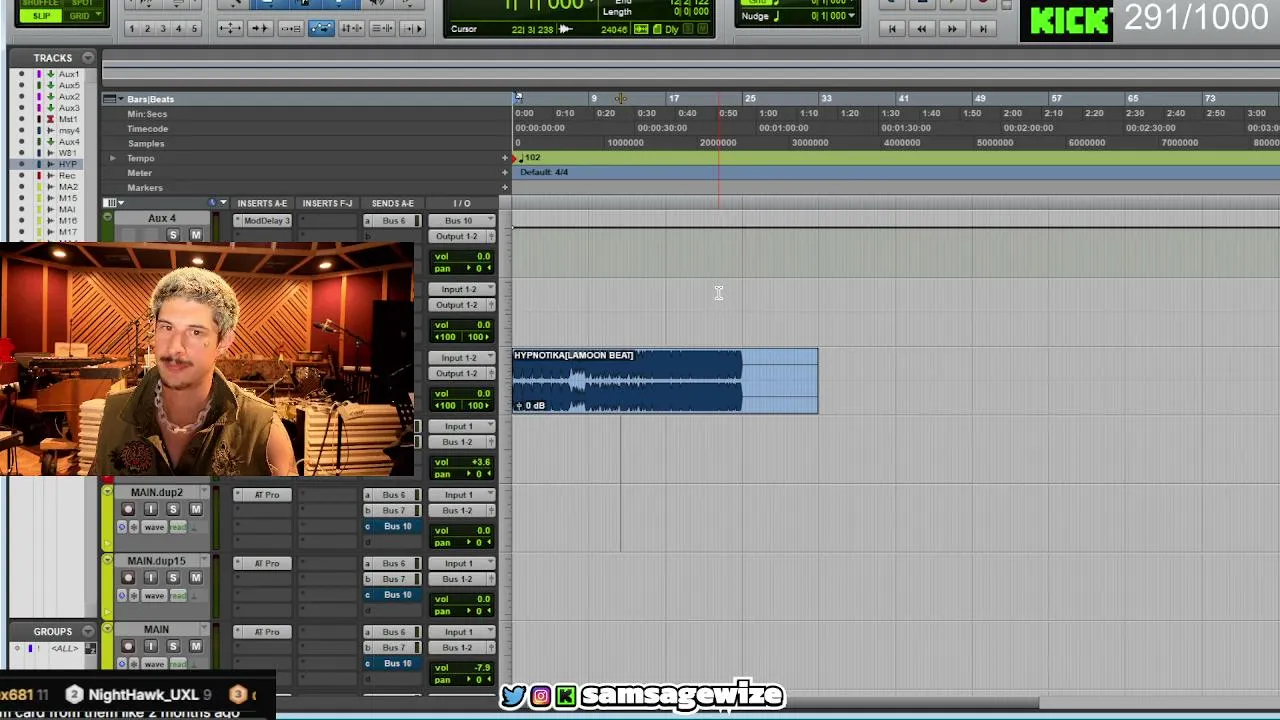Recall zoom preset 1
1280x720 pixels.
[x=131, y=28]
